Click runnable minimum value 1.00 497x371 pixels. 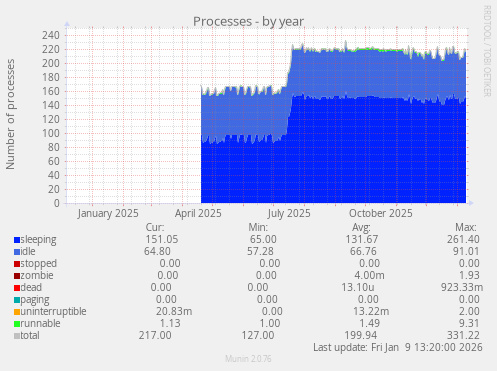(x=270, y=323)
